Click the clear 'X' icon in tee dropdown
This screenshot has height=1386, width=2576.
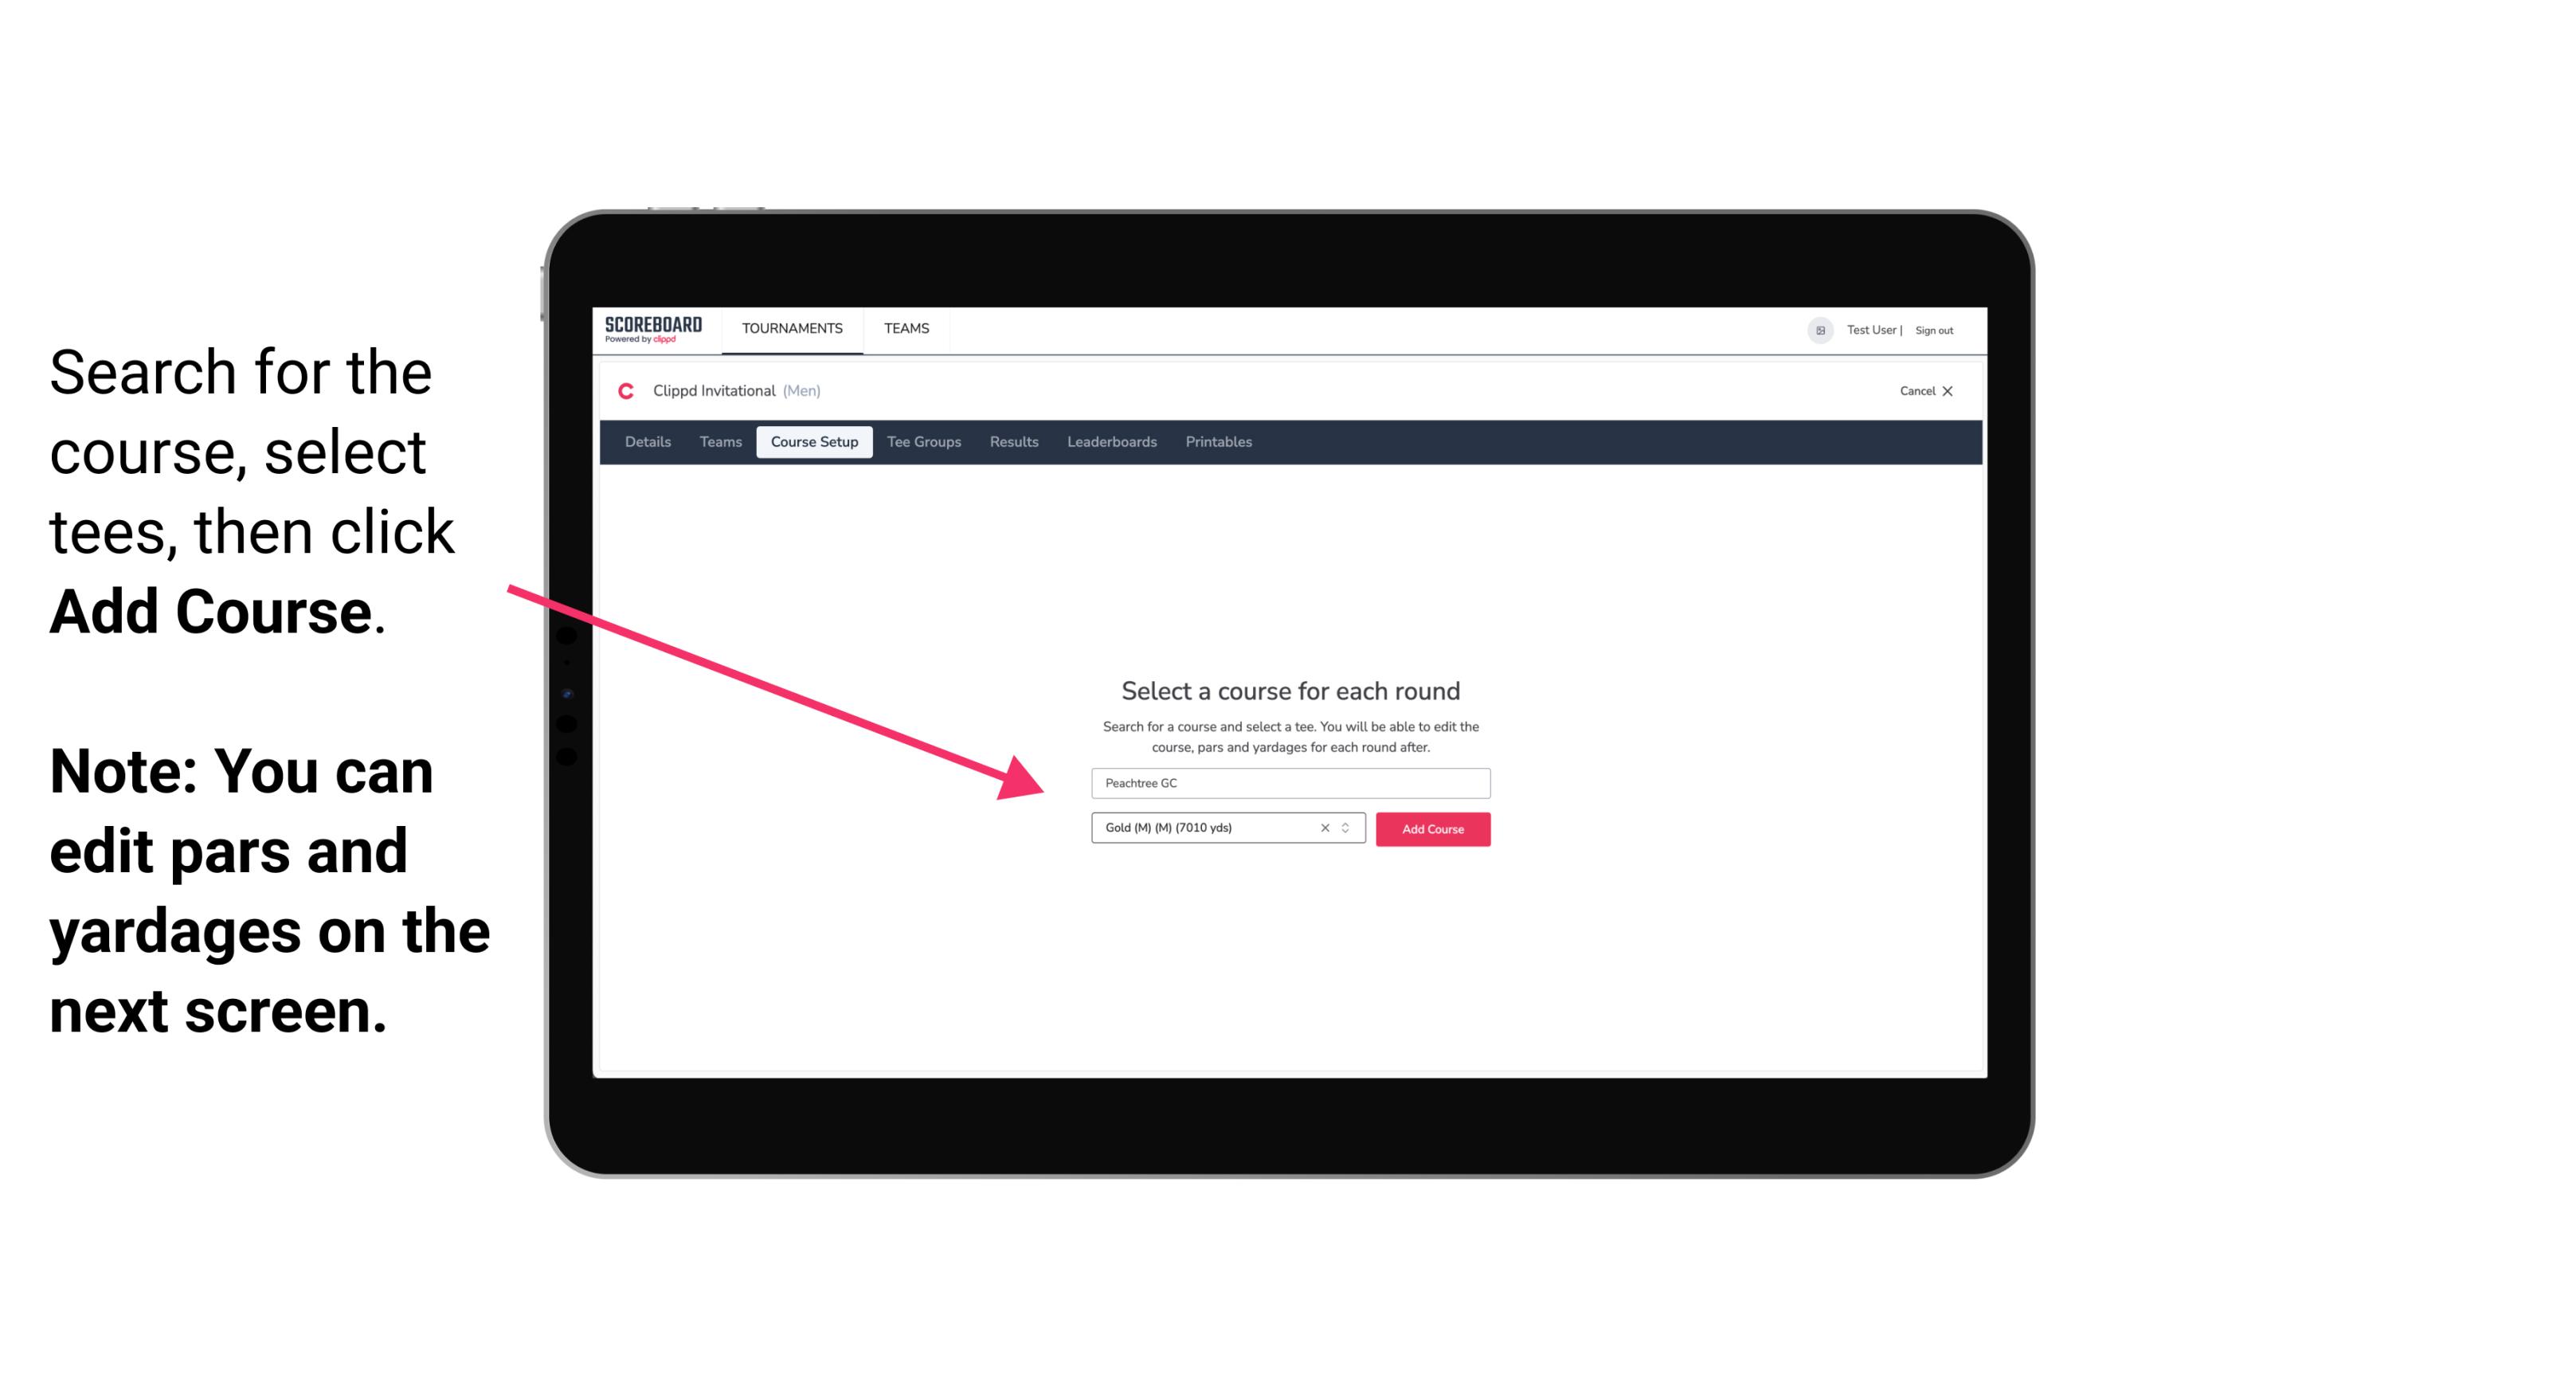pyautogui.click(x=1322, y=829)
